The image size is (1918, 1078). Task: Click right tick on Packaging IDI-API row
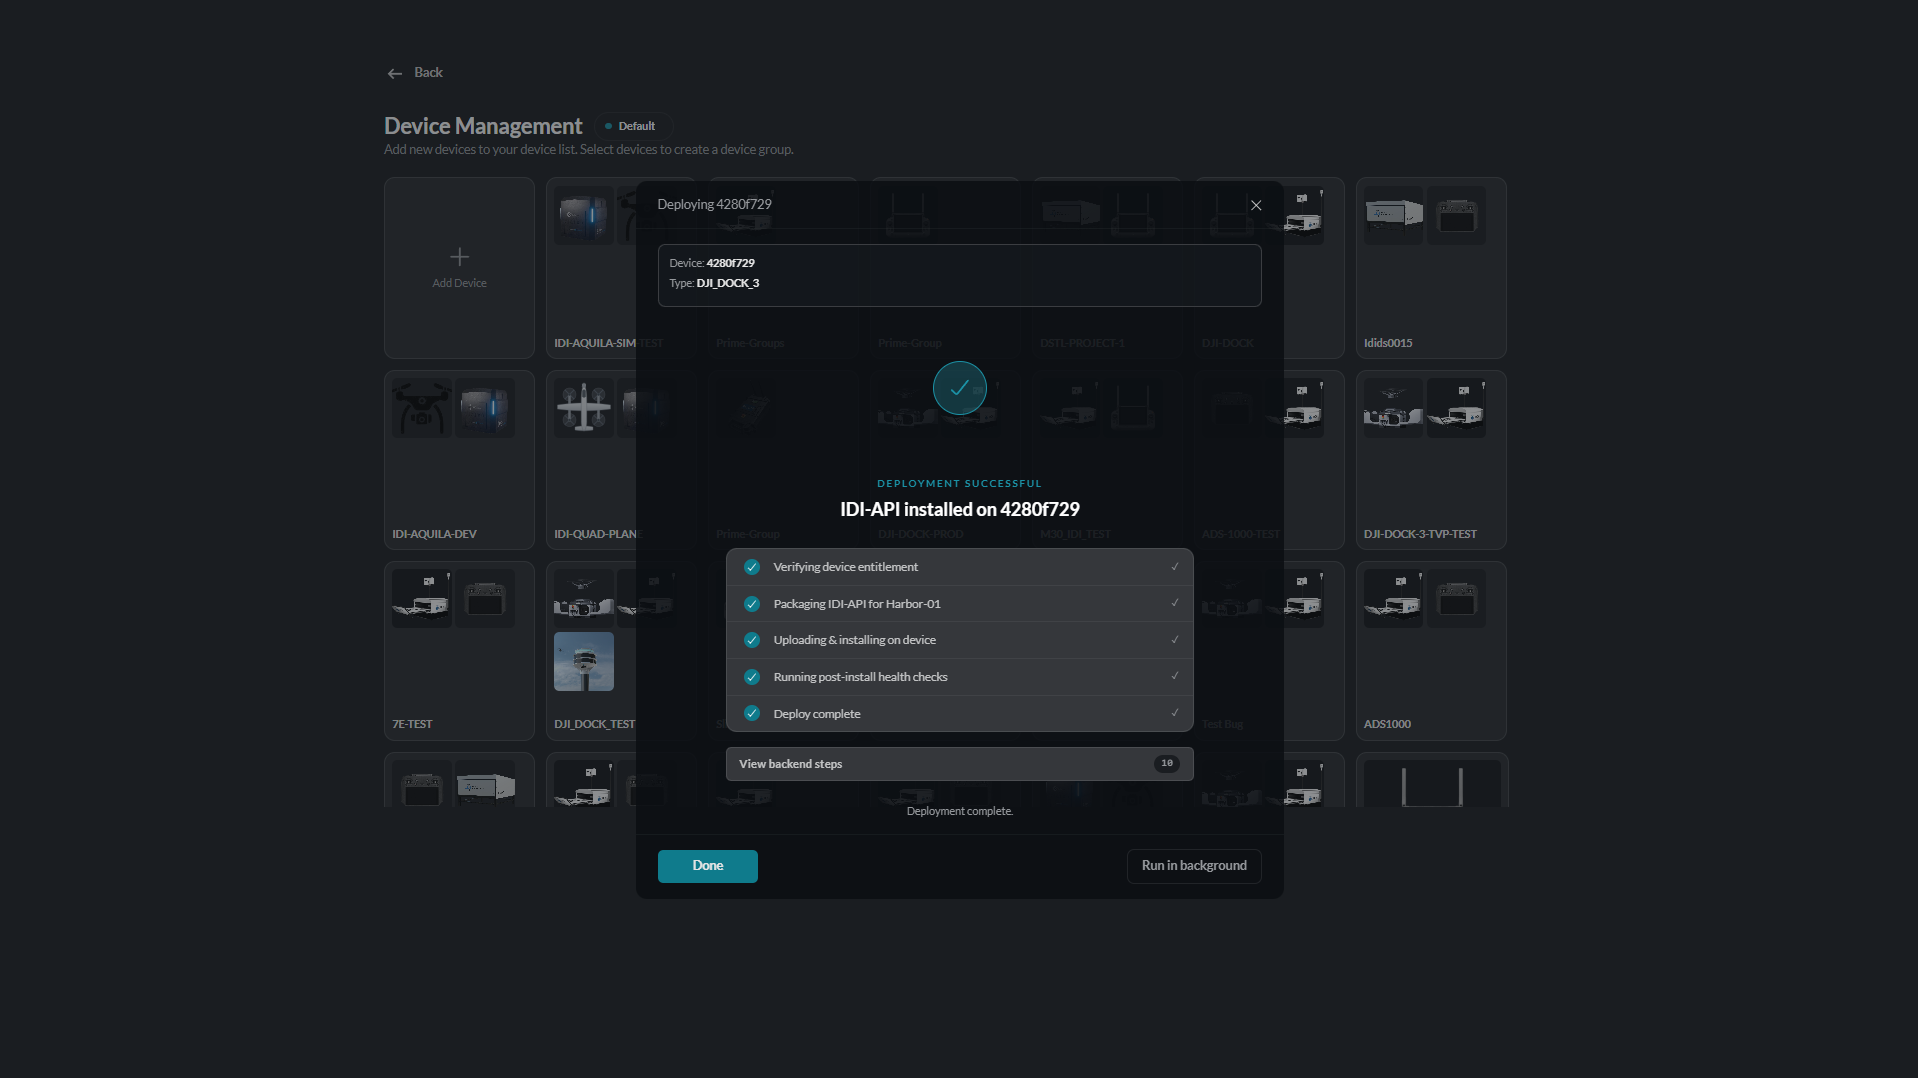[1175, 603]
